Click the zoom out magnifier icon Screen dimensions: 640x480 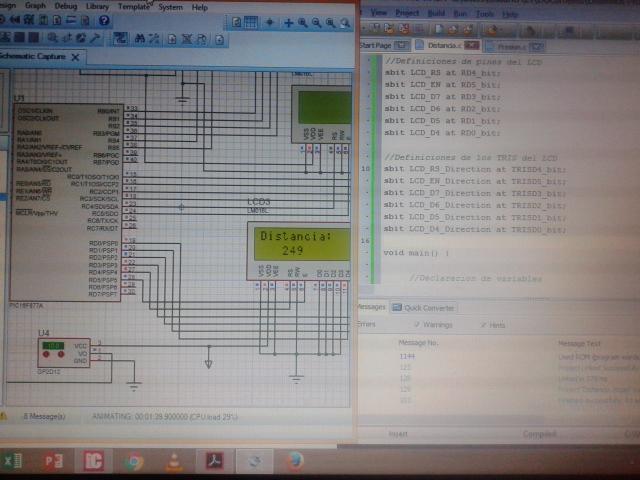pyautogui.click(x=317, y=24)
